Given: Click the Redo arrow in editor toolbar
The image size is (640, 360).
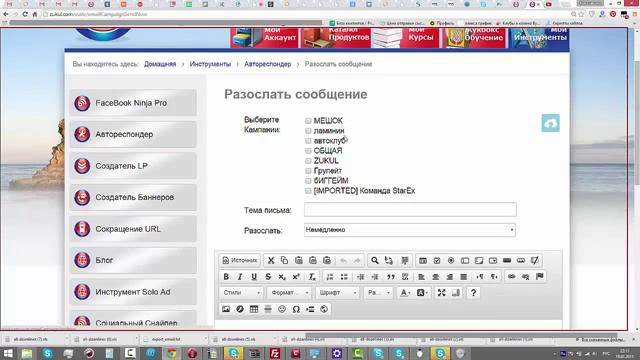Looking at the screenshot, I should 357,260.
